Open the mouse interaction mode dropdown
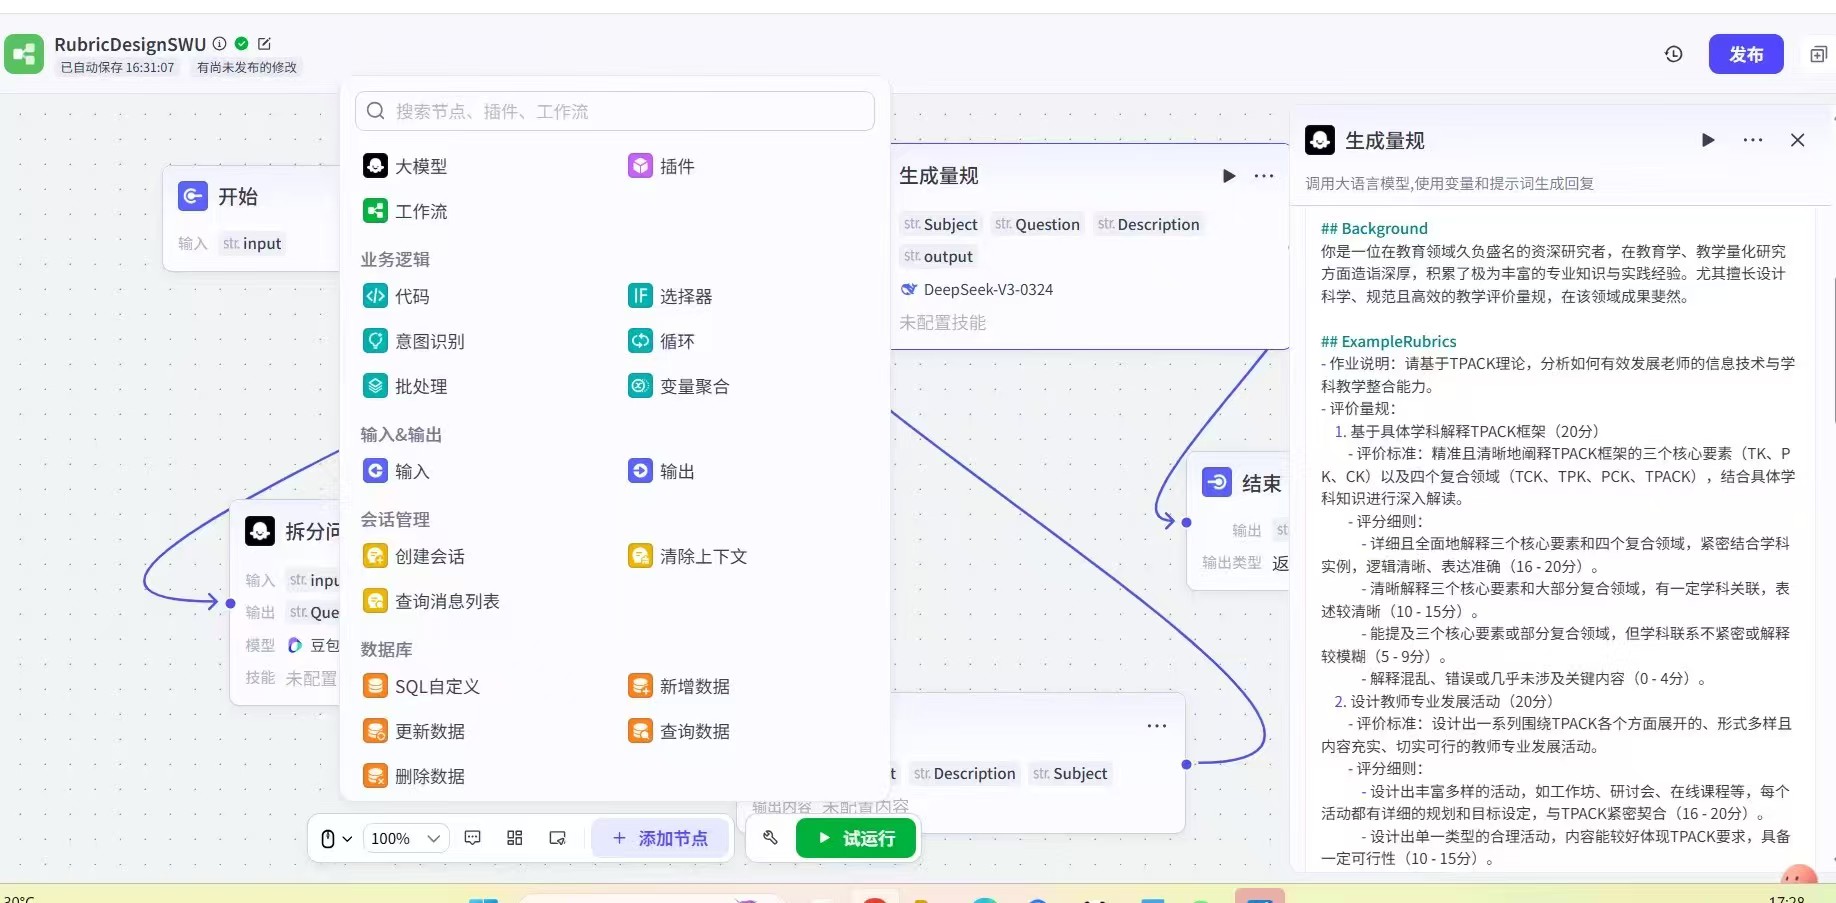 336,838
